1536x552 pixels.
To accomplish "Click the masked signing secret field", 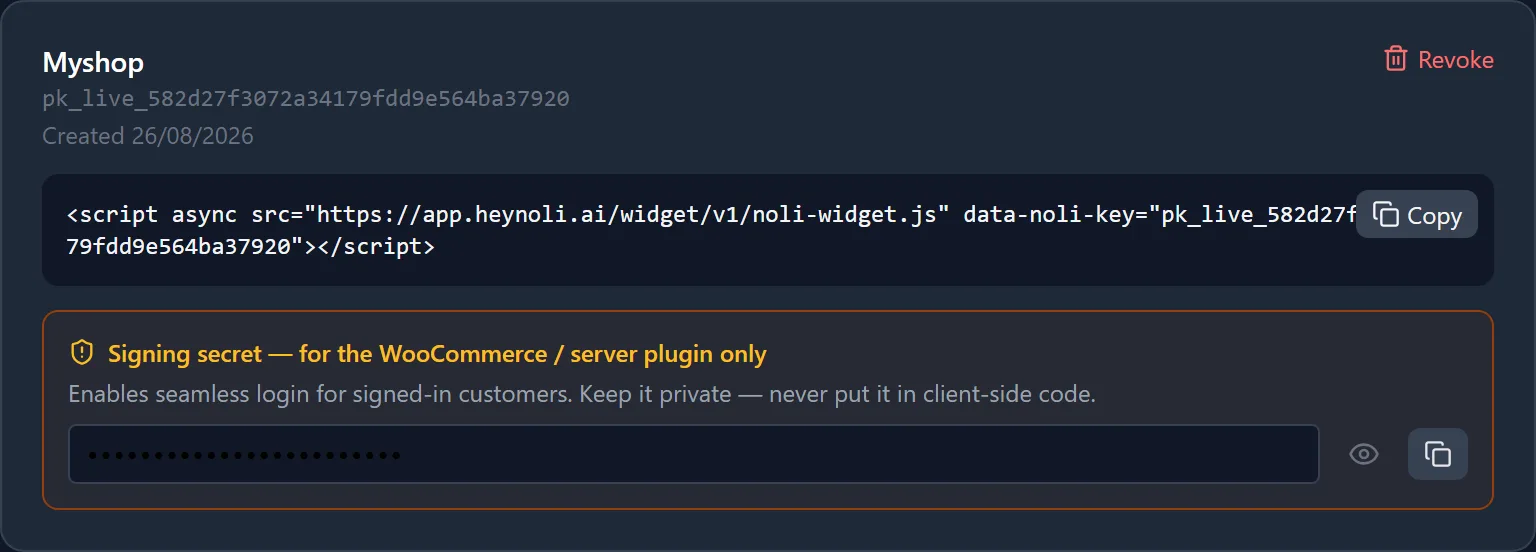I will coord(693,454).
